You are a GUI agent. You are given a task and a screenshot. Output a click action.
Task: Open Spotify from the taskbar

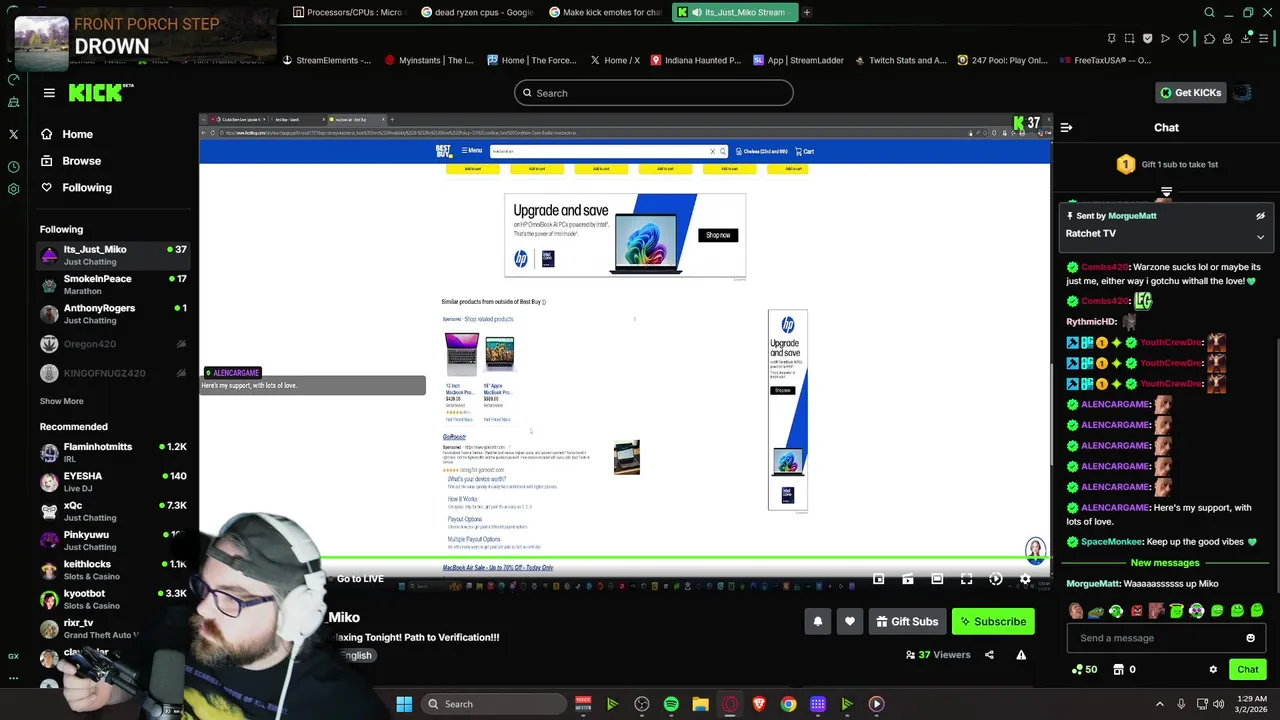(x=671, y=704)
